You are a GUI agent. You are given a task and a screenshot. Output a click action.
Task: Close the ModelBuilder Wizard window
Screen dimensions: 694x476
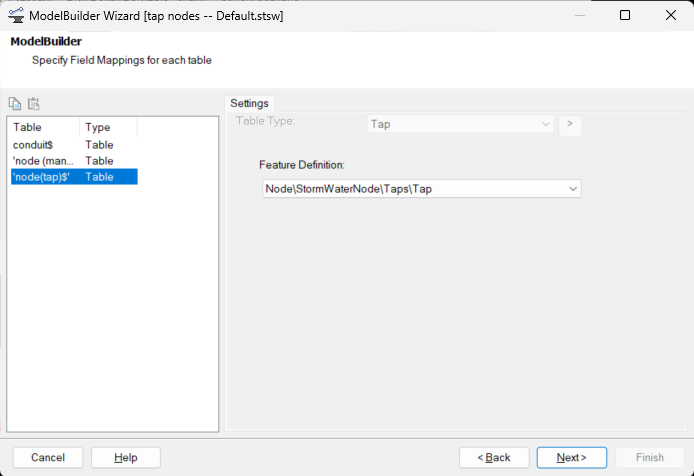point(671,16)
